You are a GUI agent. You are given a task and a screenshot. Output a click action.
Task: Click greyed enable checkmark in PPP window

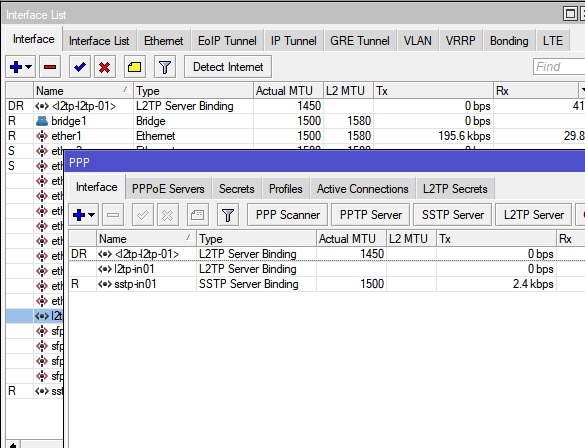(x=143, y=215)
